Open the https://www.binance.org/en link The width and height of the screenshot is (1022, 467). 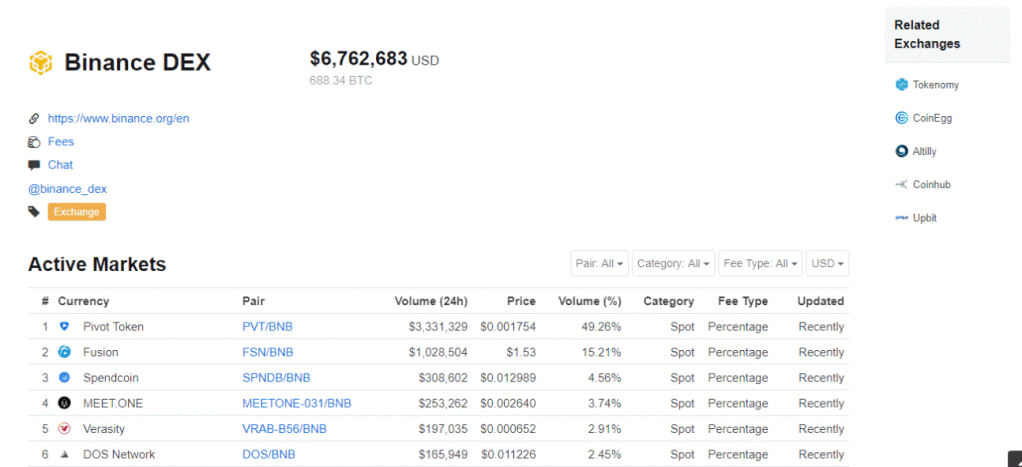119,119
